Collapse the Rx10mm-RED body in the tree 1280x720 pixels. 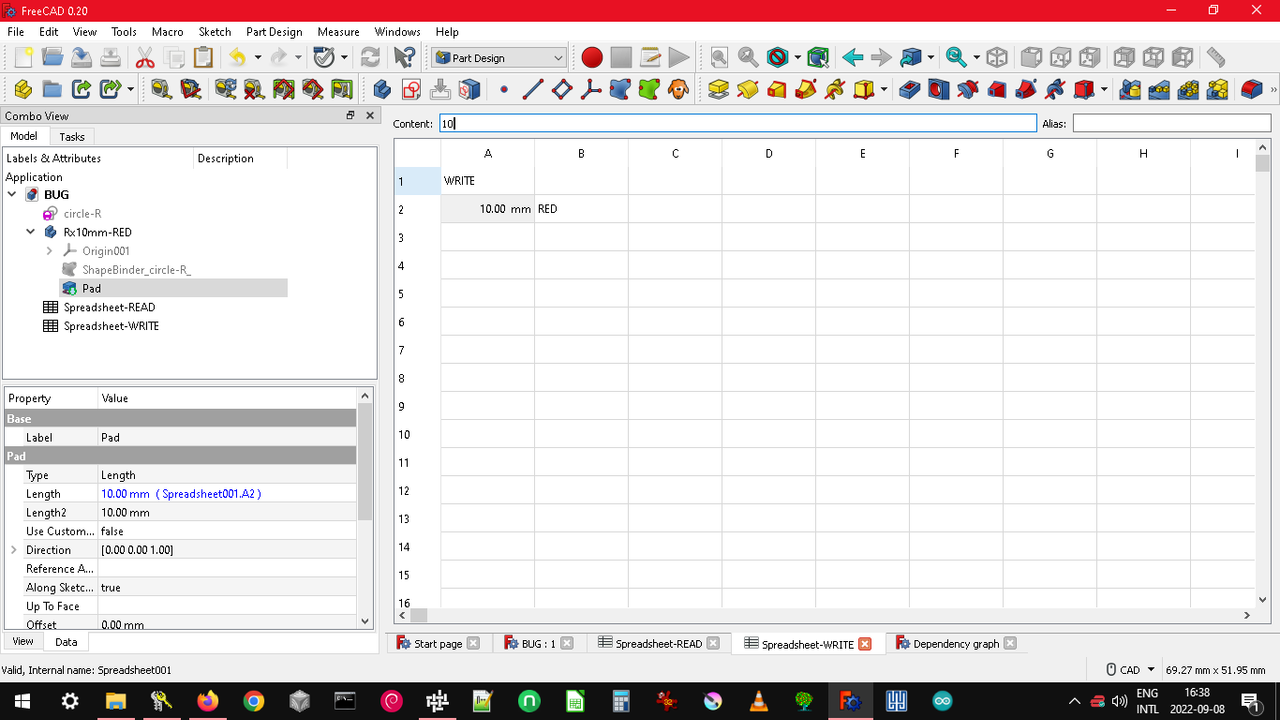point(30,232)
